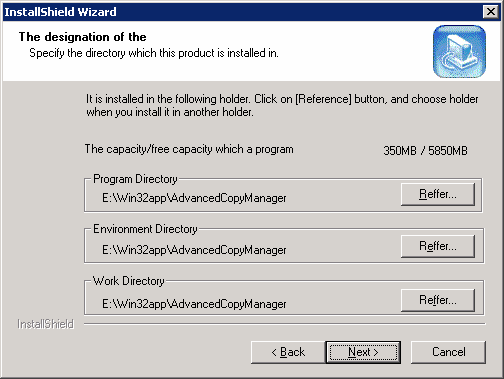Image resolution: width=504 pixels, height=379 pixels.
Task: Click the Work Directory group label
Action: click(x=128, y=281)
